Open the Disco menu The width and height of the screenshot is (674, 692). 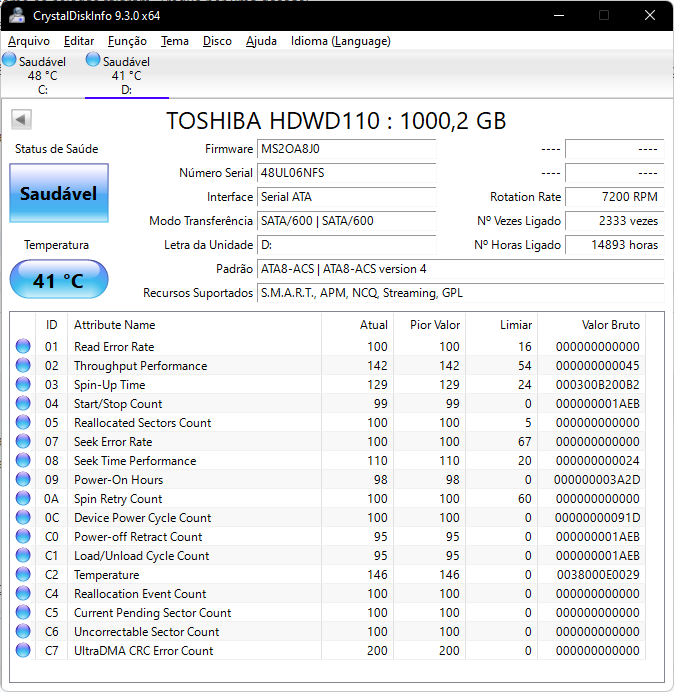pos(217,41)
